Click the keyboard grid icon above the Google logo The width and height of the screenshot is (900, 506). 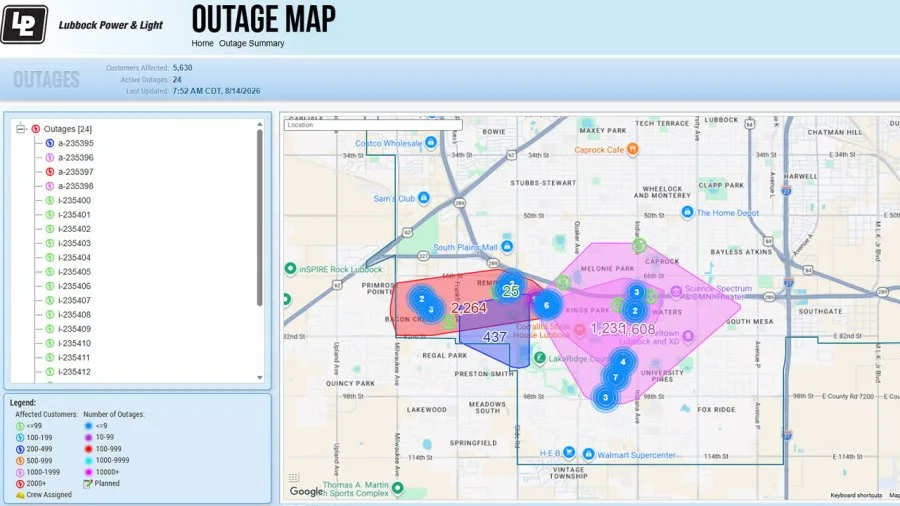click(x=293, y=477)
